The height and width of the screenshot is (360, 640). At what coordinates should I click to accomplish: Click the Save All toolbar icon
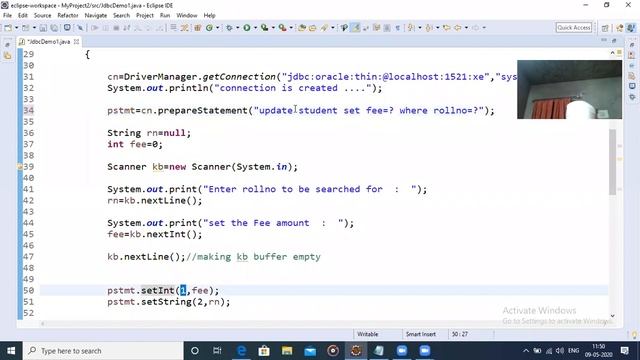coord(54,28)
